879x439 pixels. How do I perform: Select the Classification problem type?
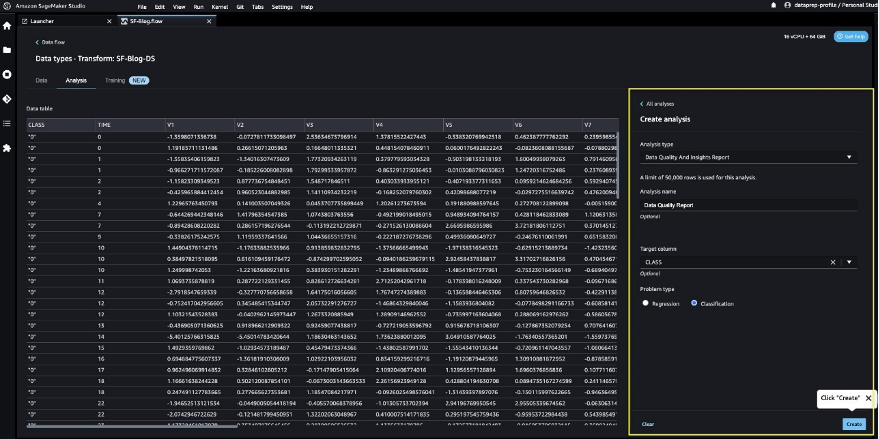pos(694,303)
